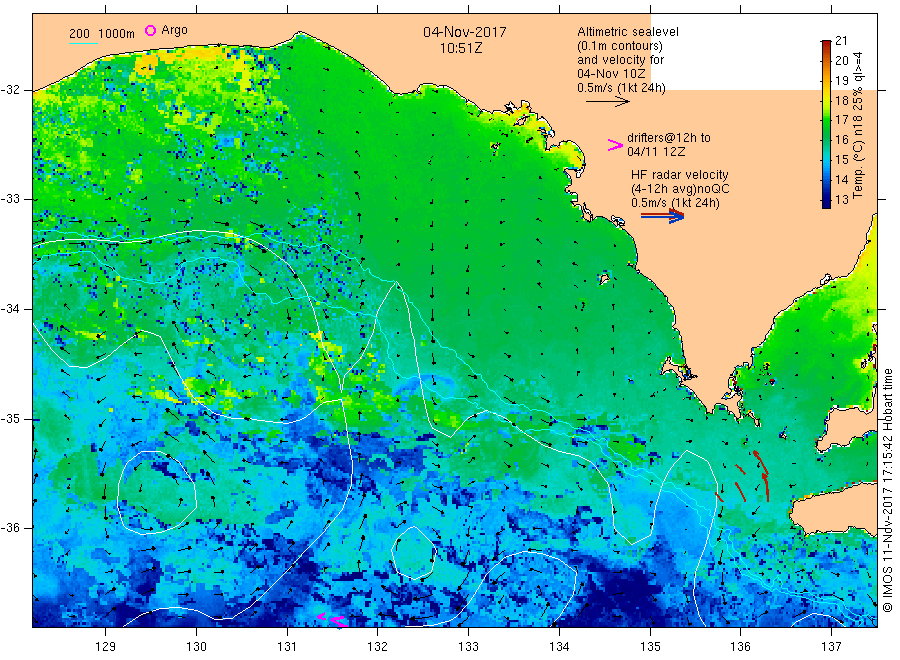Click the '04-Nov 10Z' legend text
The height and width of the screenshot is (660, 900).
click(x=611, y=74)
